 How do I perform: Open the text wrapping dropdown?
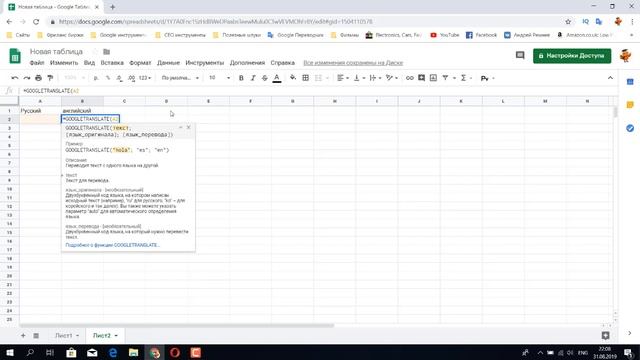point(375,78)
